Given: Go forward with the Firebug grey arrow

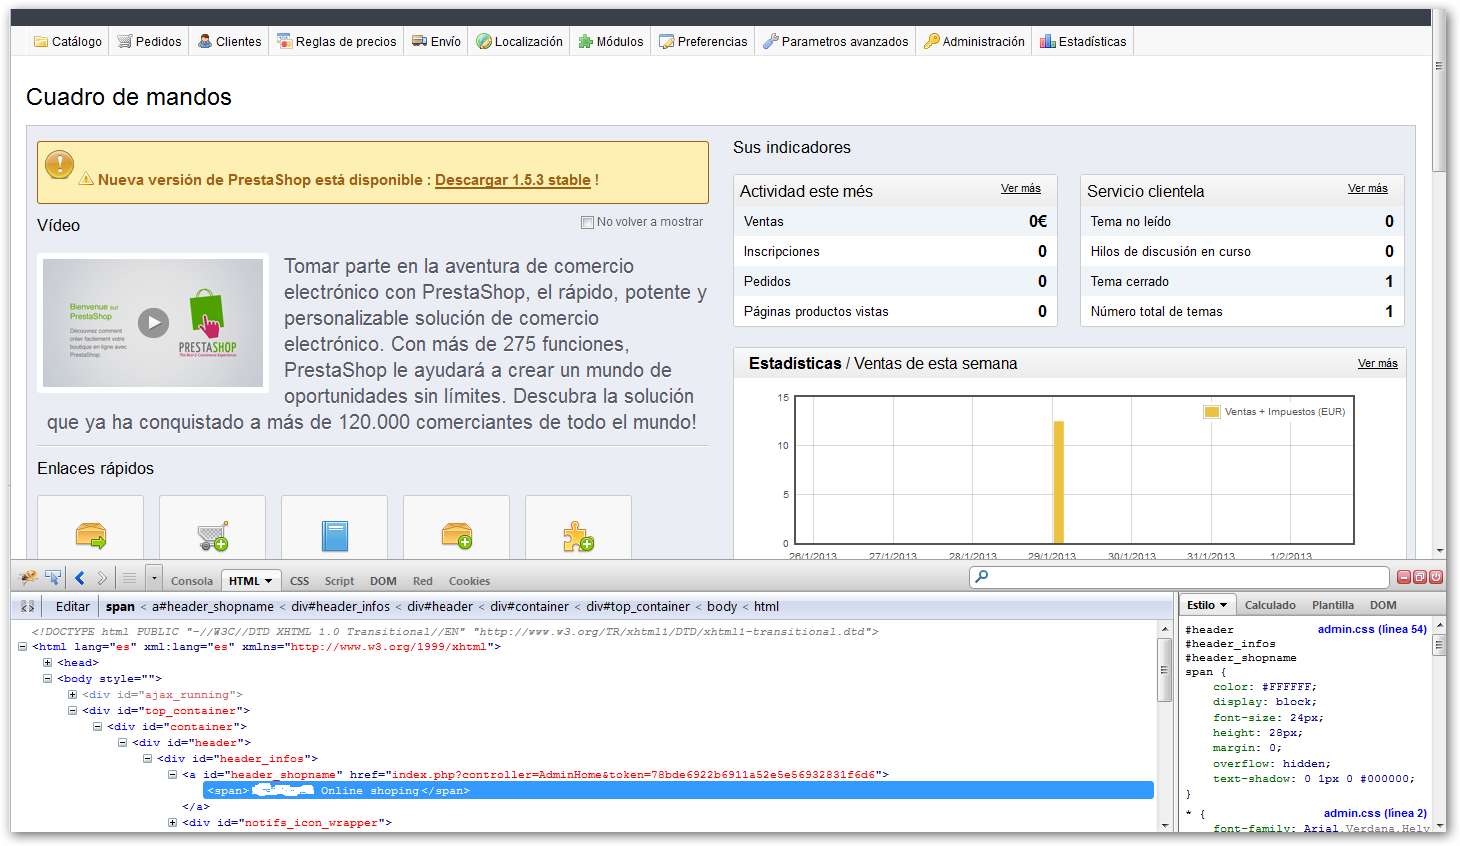Looking at the screenshot, I should (x=102, y=578).
